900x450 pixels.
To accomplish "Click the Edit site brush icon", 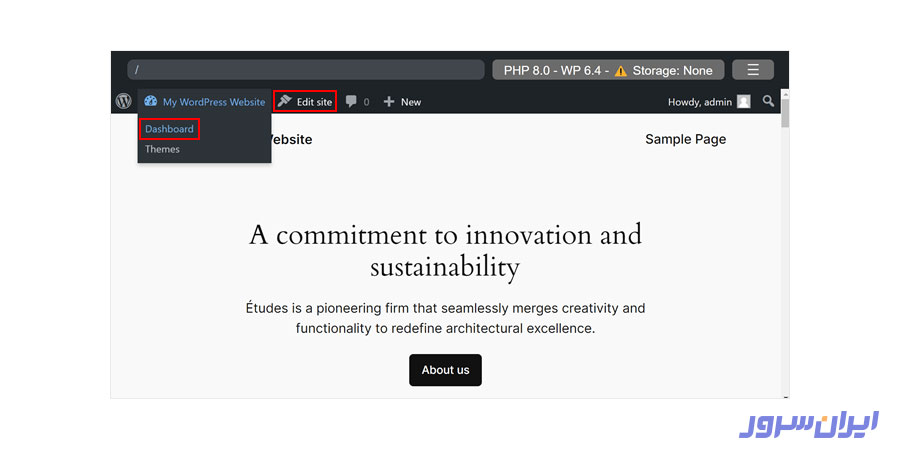I will tap(284, 102).
